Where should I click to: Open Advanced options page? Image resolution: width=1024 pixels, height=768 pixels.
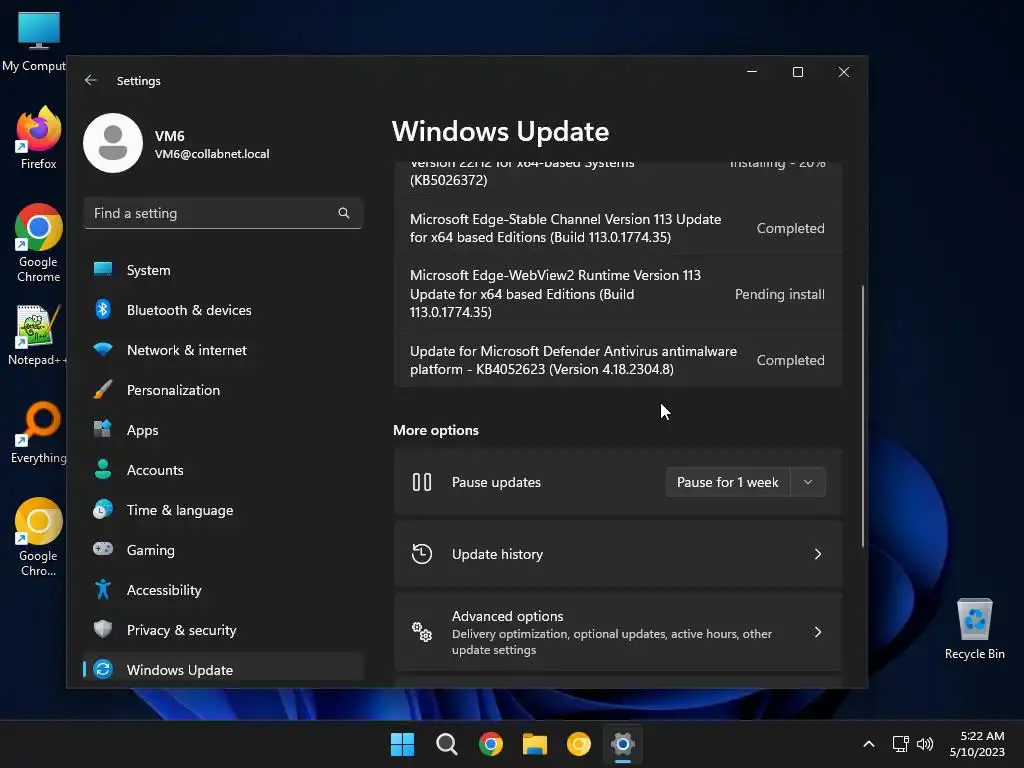coord(618,632)
